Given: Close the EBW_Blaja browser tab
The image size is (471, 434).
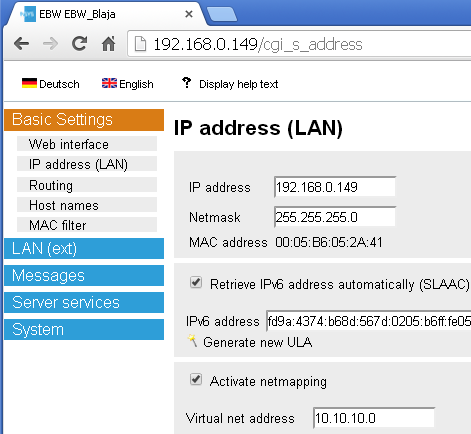Looking at the screenshot, I should pos(189,14).
